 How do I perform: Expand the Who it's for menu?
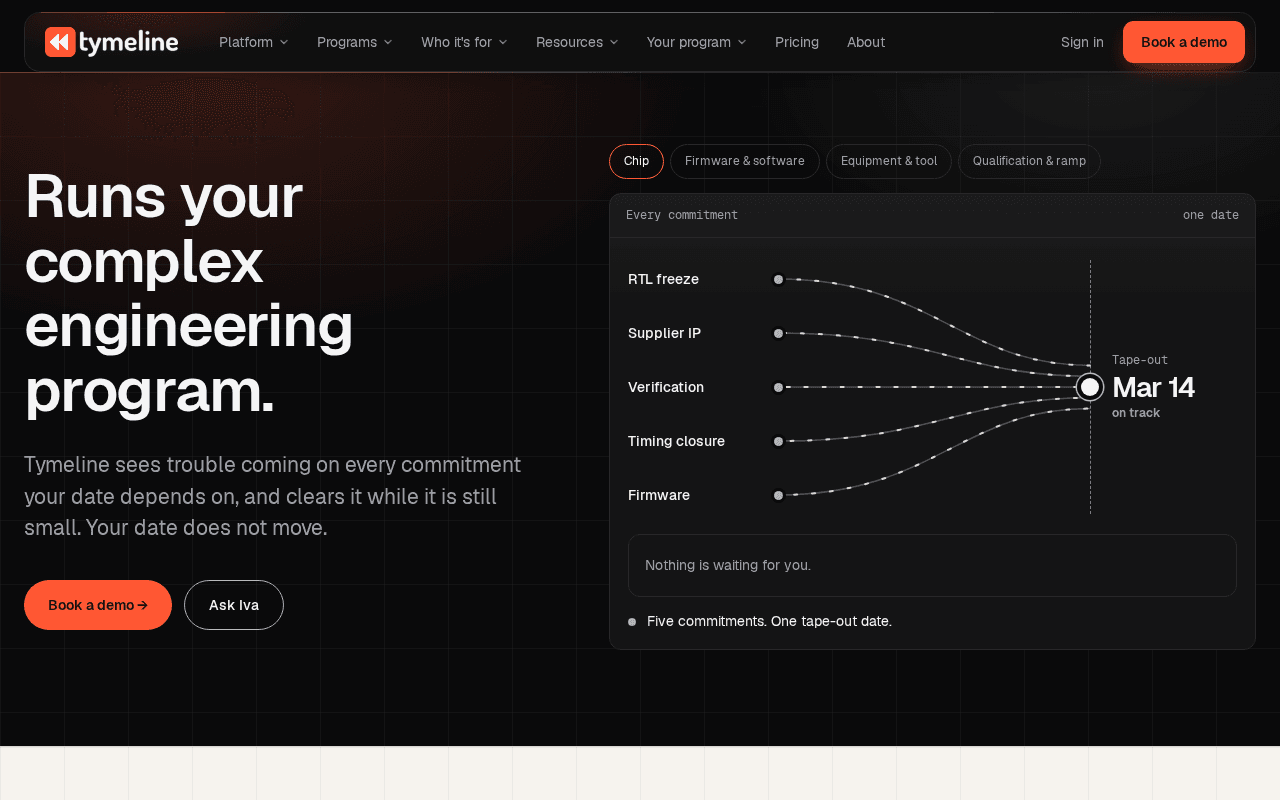coord(464,42)
